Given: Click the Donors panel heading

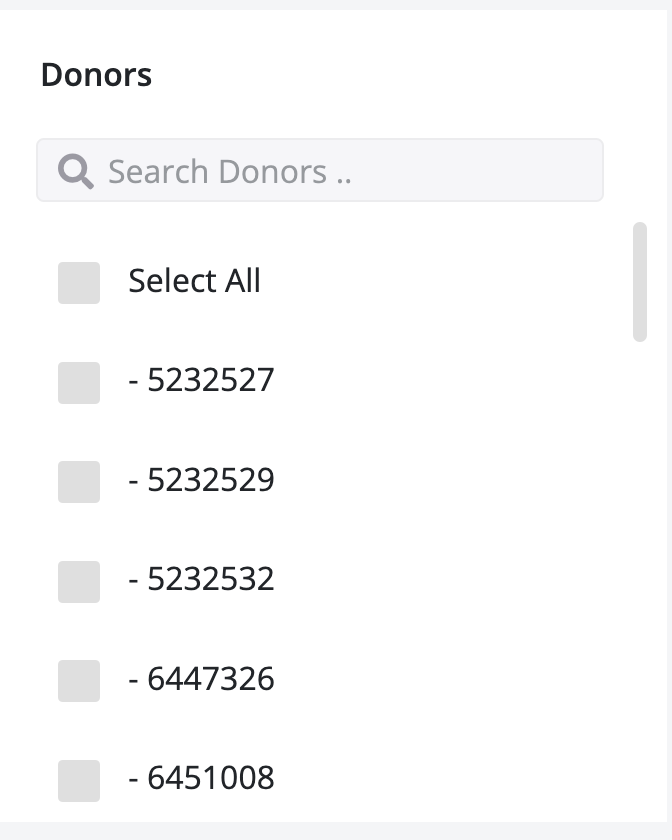Looking at the screenshot, I should point(96,75).
